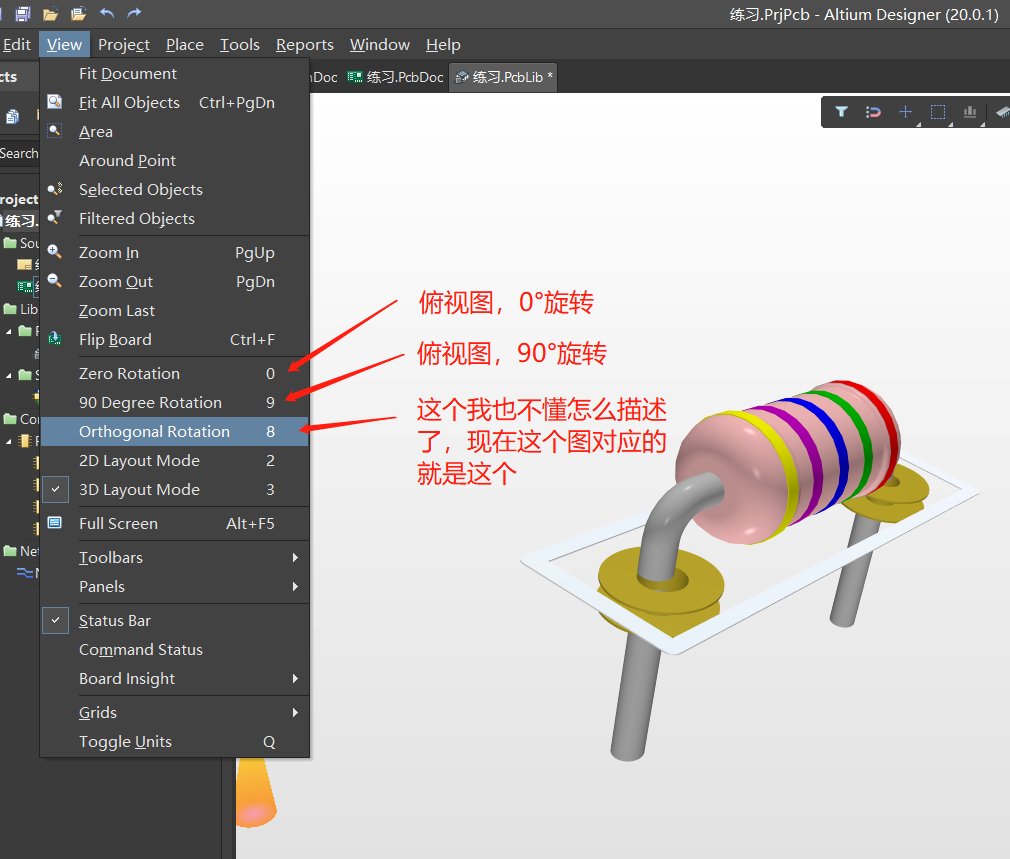Image resolution: width=1010 pixels, height=859 pixels.
Task: Select the Filter icon in the PCB toolbar
Action: click(x=841, y=112)
